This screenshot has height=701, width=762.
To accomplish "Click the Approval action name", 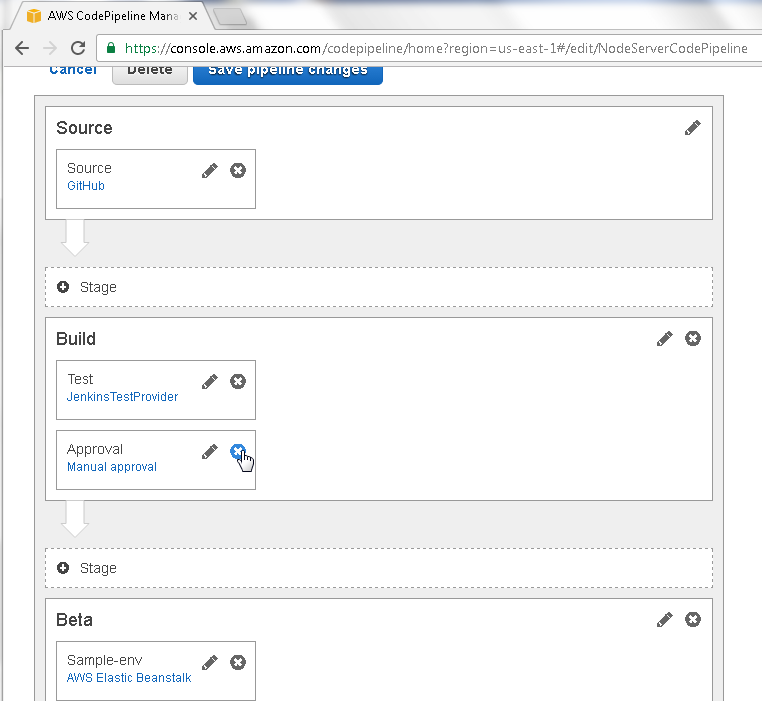I will pyautogui.click(x=95, y=450).
